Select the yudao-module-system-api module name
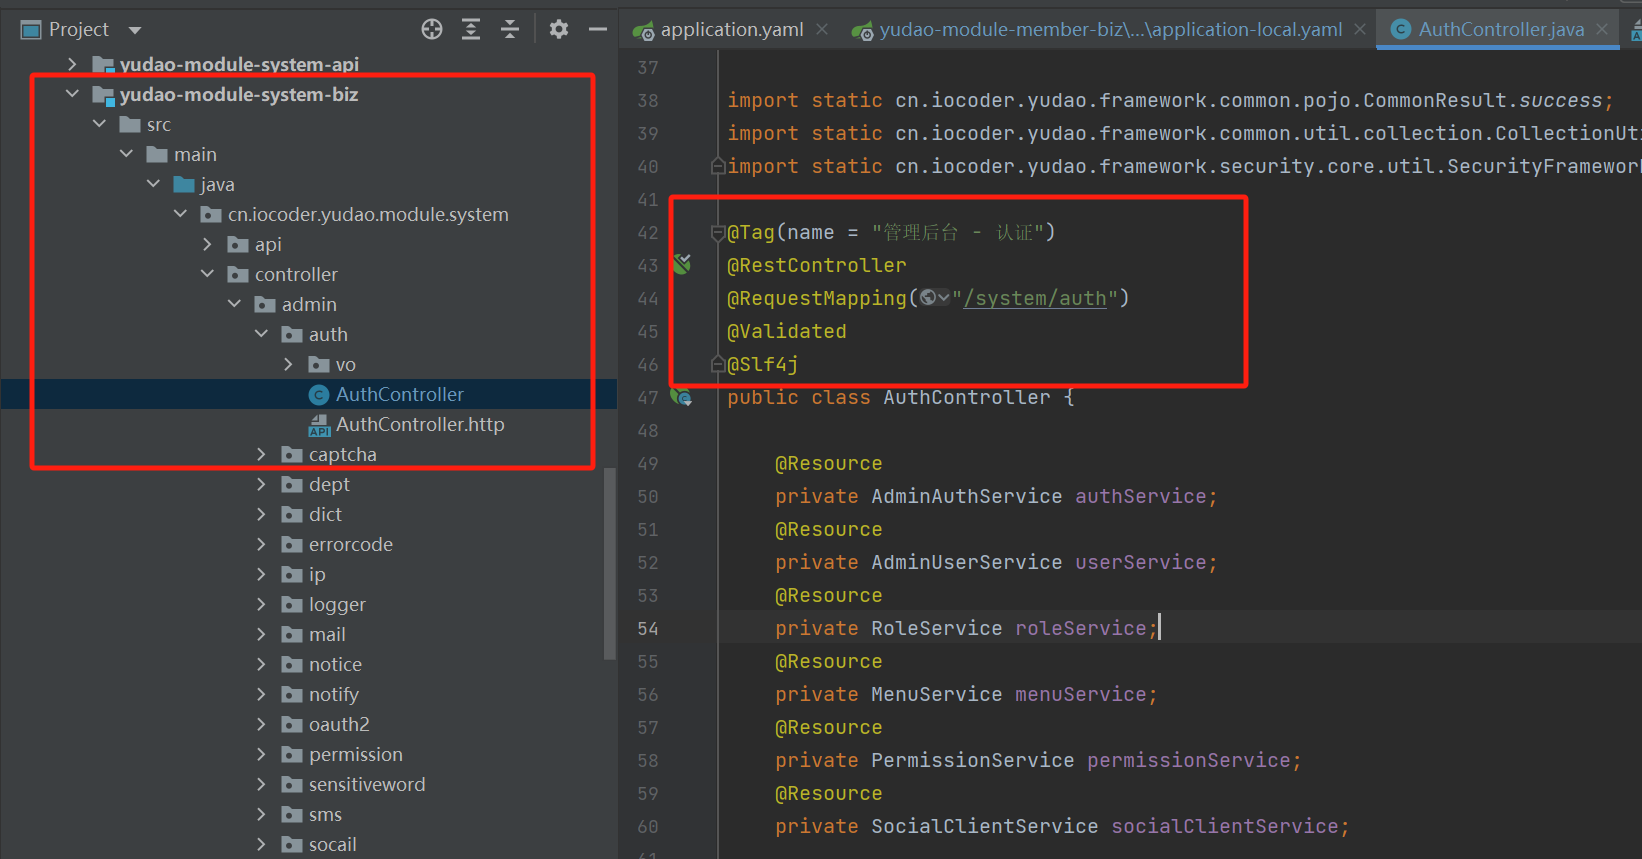The width and height of the screenshot is (1642, 859). [x=239, y=64]
